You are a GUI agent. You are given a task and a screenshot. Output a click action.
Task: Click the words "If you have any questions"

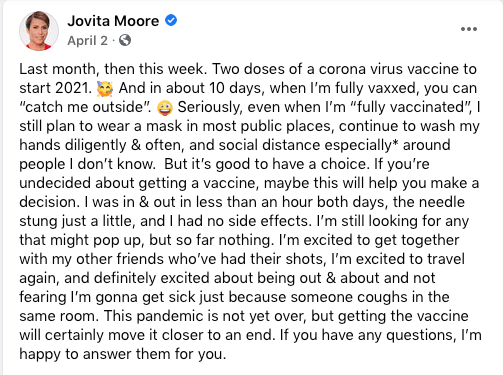(367, 335)
